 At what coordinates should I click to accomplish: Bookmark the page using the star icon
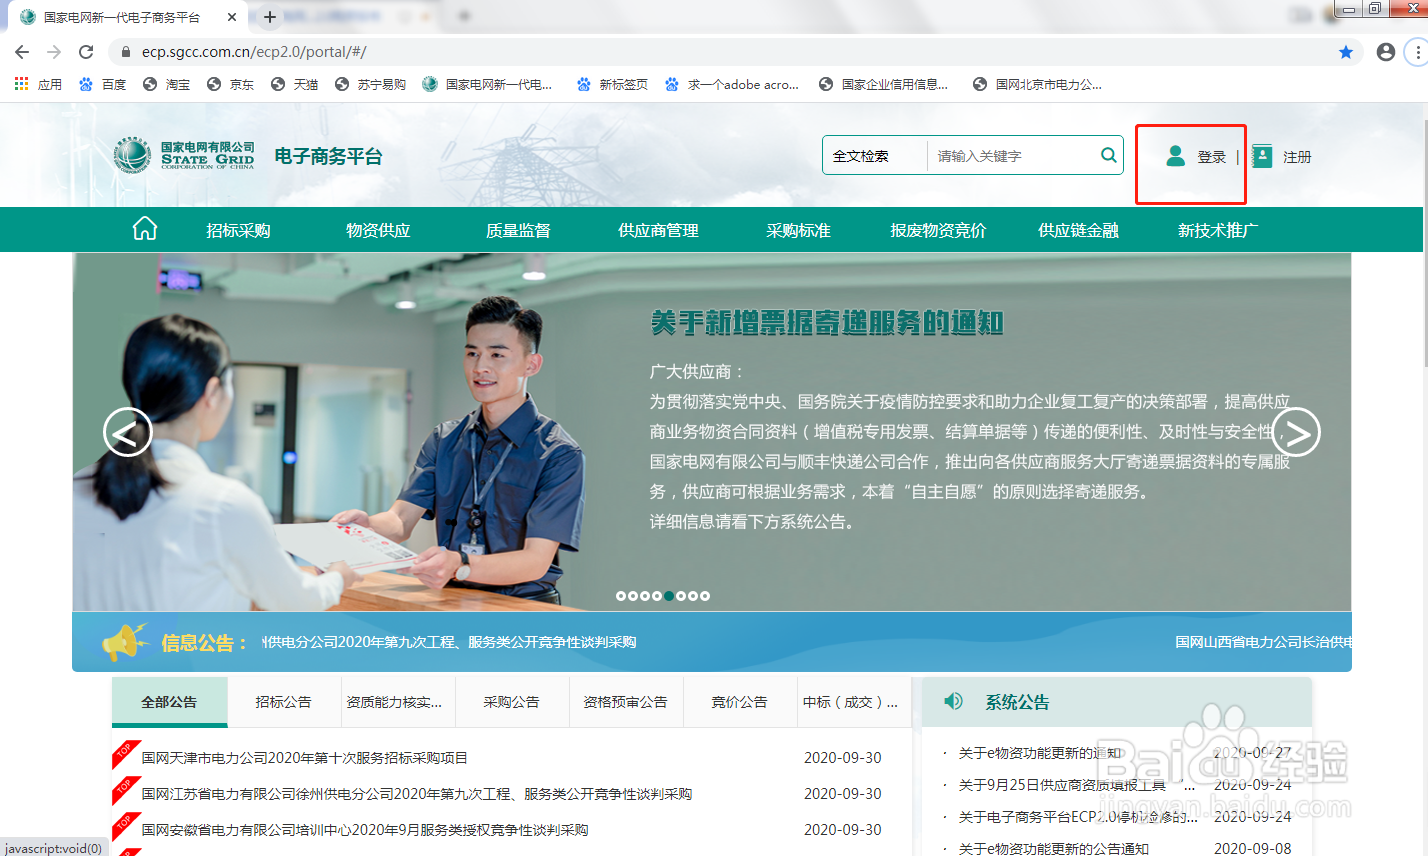pos(1346,51)
